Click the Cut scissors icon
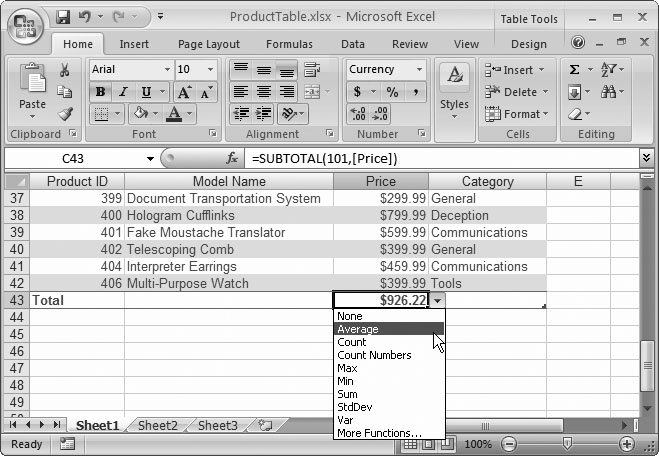The width and height of the screenshot is (659, 456). tap(65, 70)
